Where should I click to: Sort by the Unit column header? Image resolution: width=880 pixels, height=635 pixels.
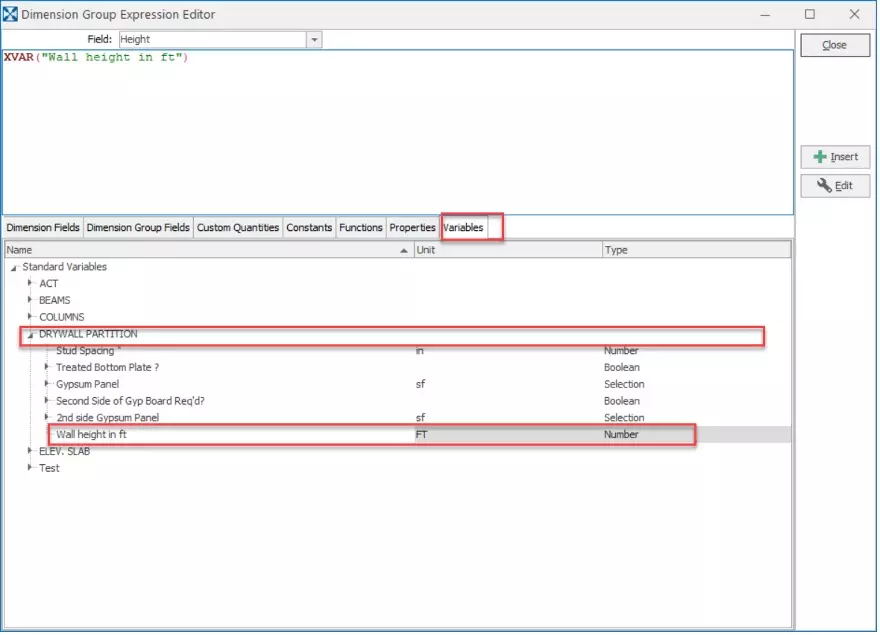point(508,250)
